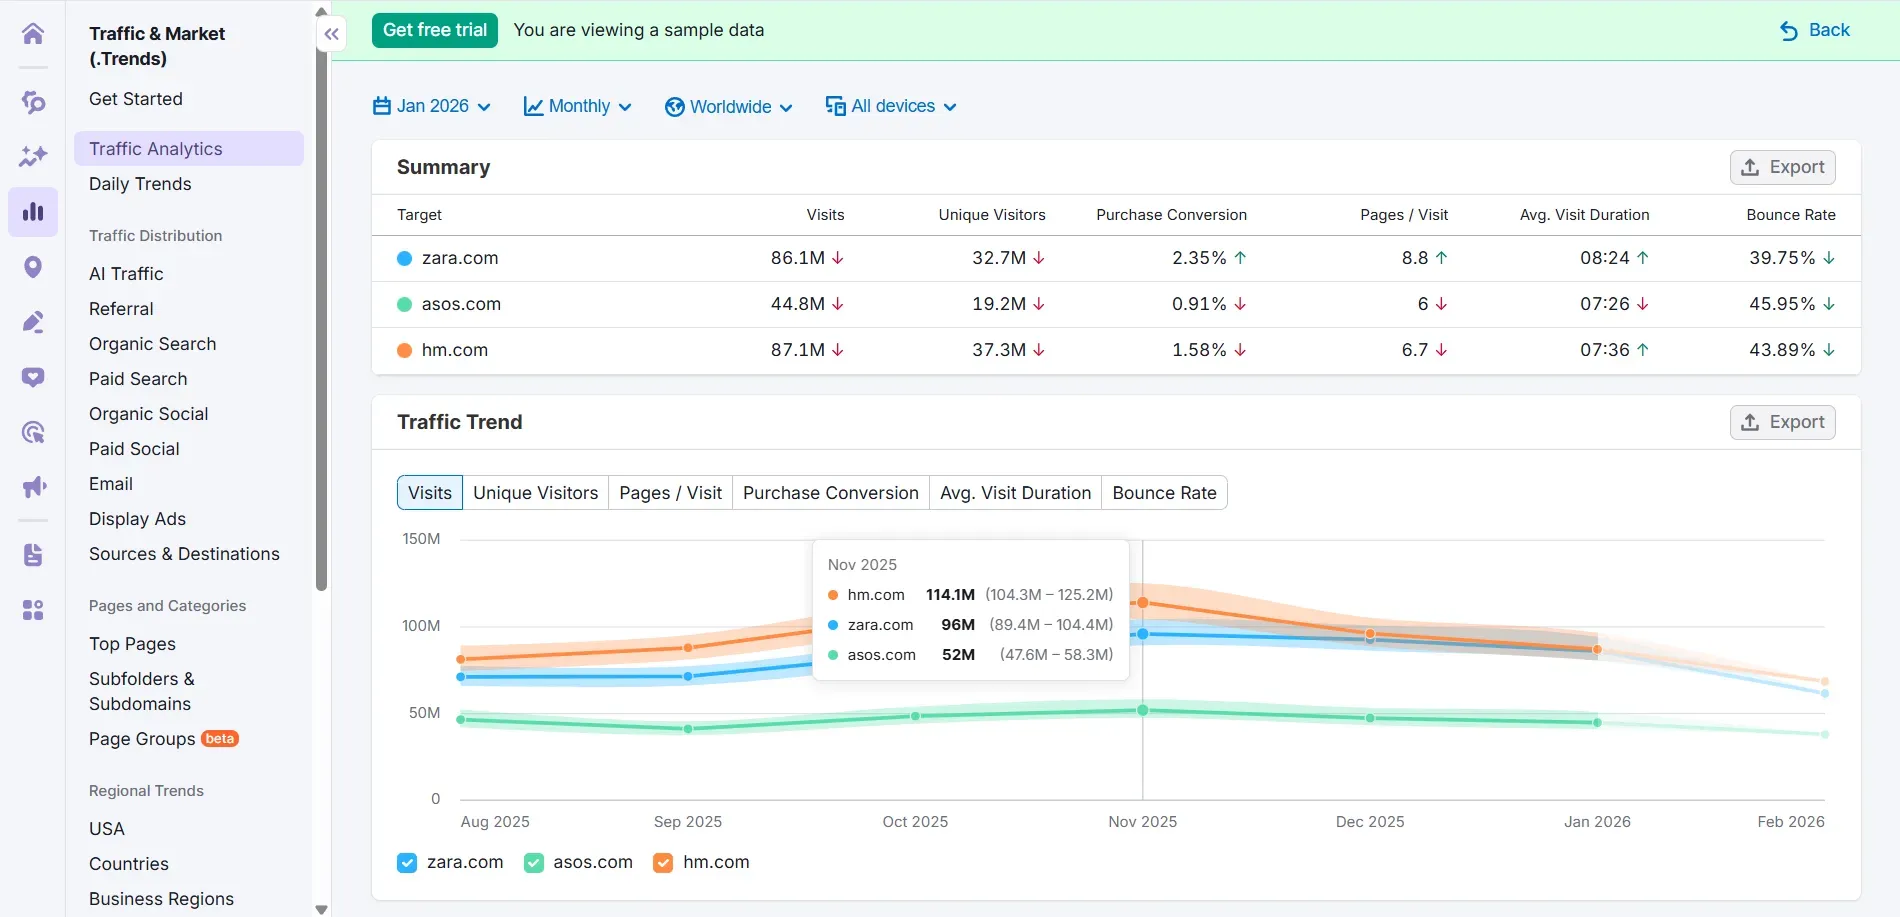Open the All devices dropdown

click(x=891, y=106)
